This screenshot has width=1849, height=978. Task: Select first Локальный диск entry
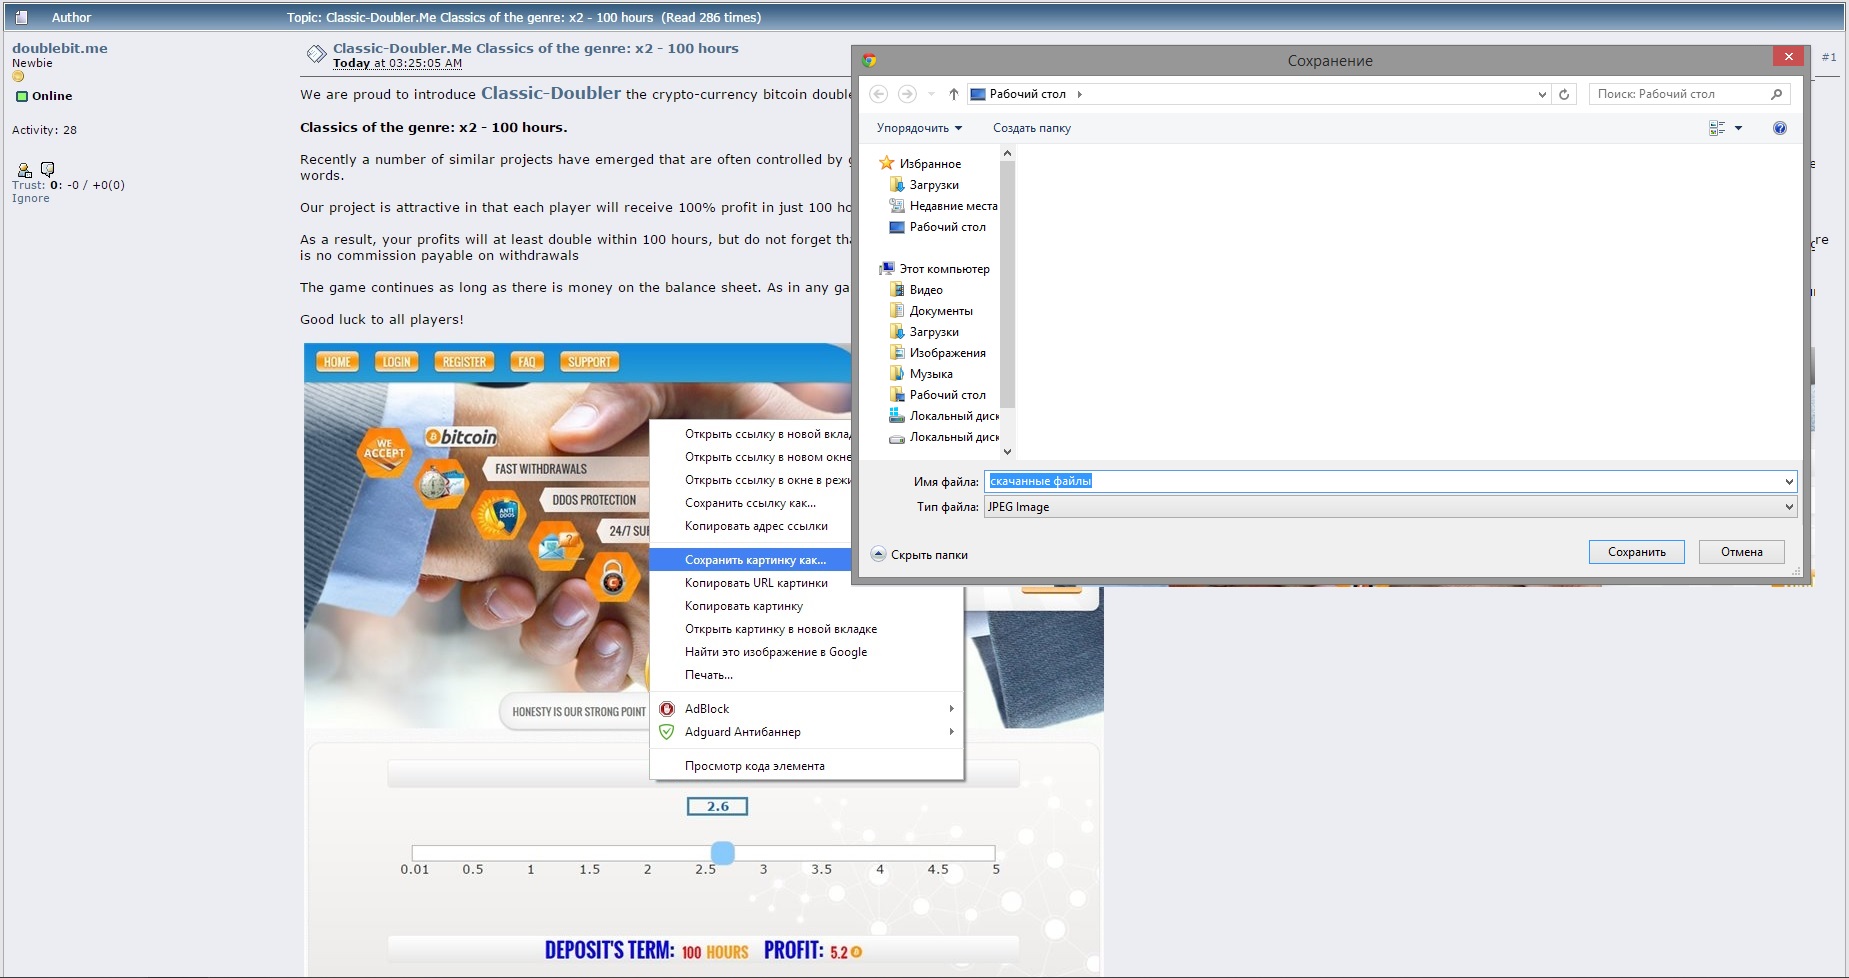[944, 416]
